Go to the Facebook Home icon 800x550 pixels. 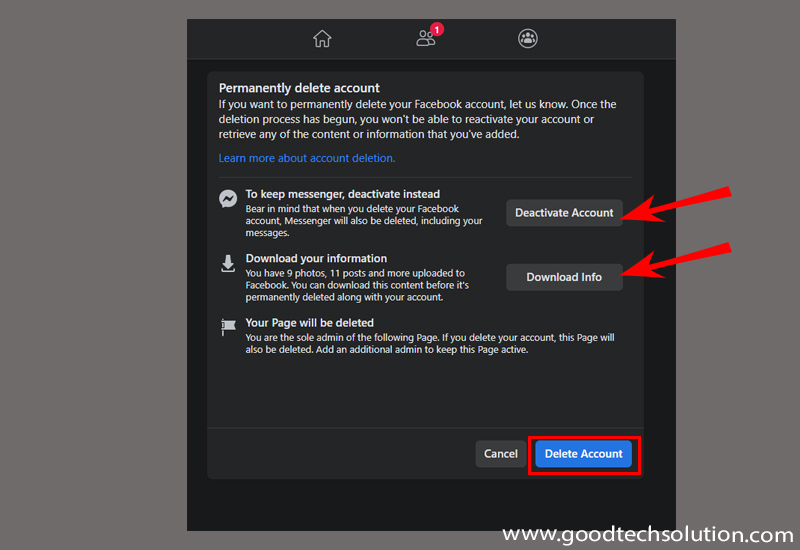322,38
